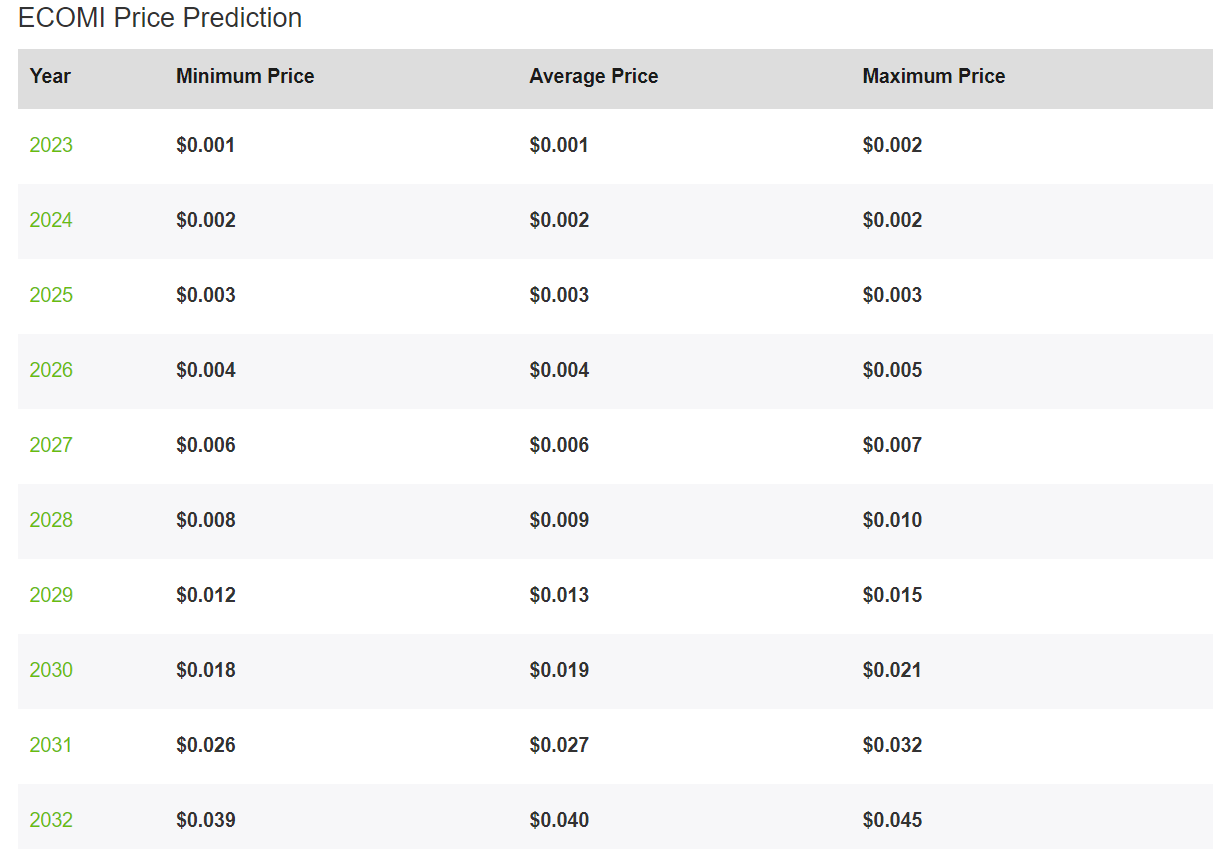Follow the 2025 prediction link

click(51, 295)
